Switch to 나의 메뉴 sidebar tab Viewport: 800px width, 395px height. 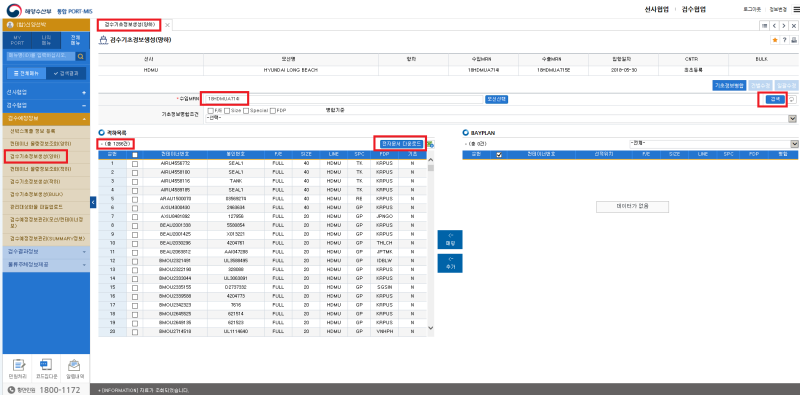coord(46,40)
